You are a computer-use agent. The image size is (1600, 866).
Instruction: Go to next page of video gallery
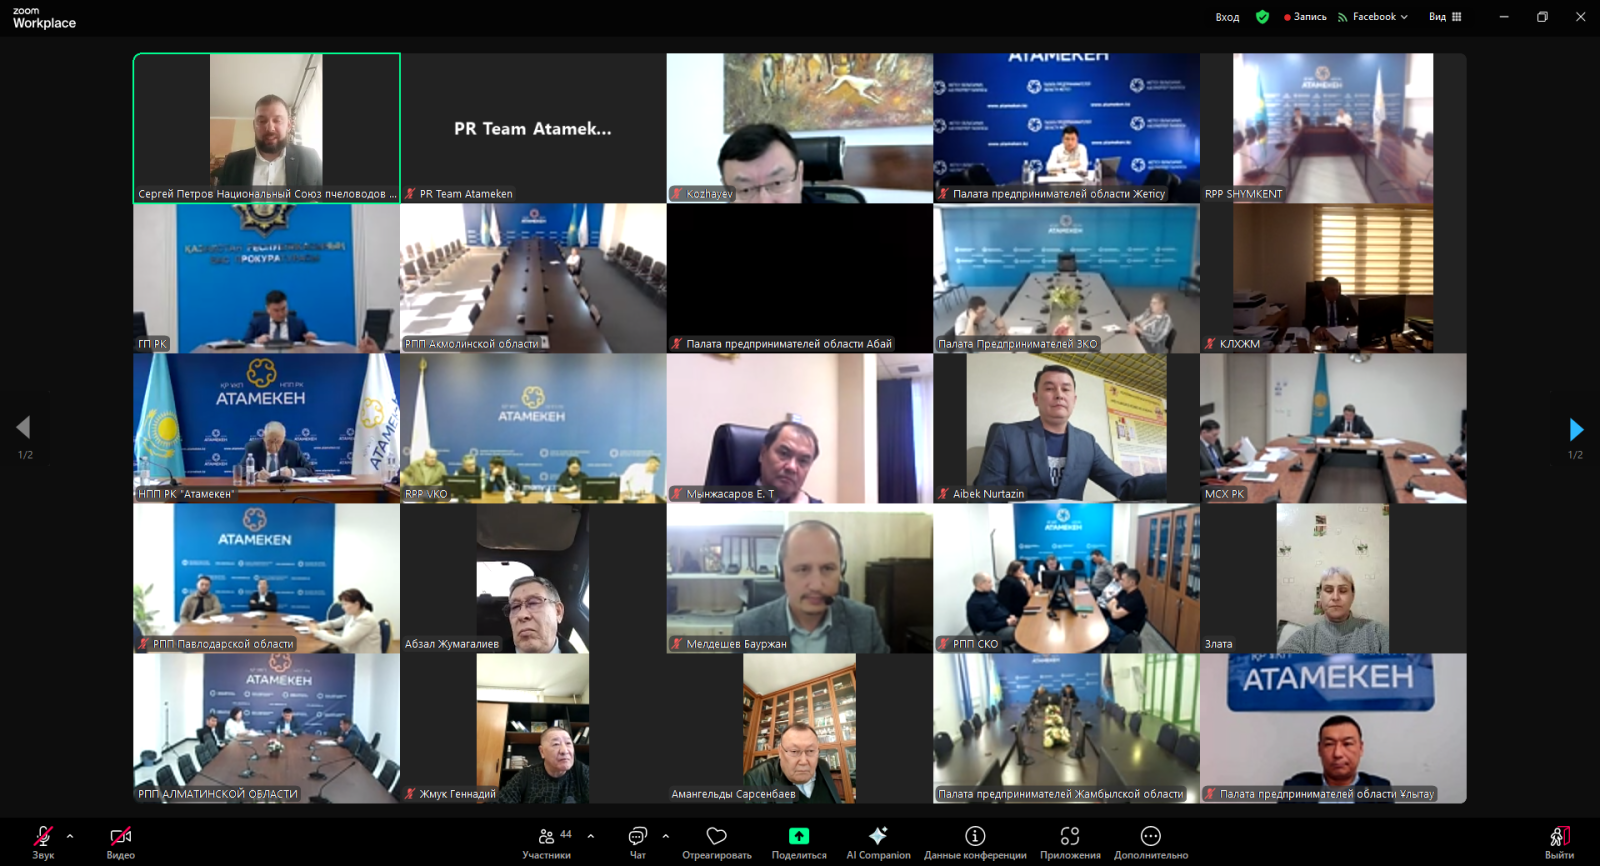1576,430
